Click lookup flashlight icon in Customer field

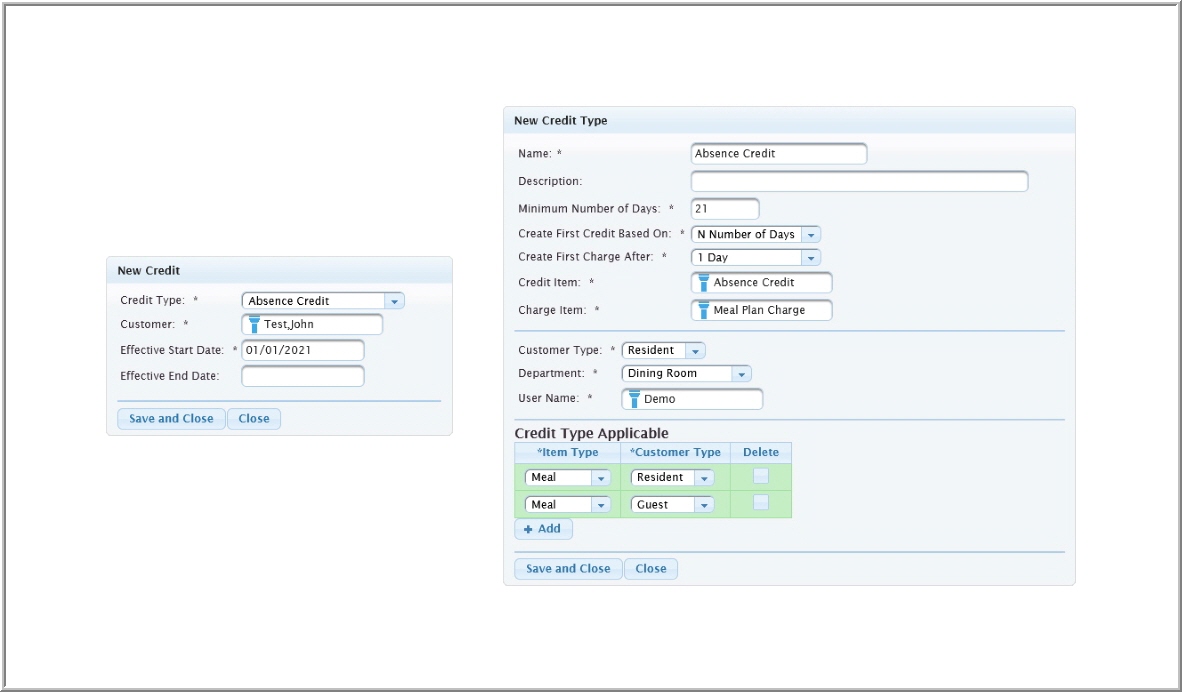click(x=254, y=324)
